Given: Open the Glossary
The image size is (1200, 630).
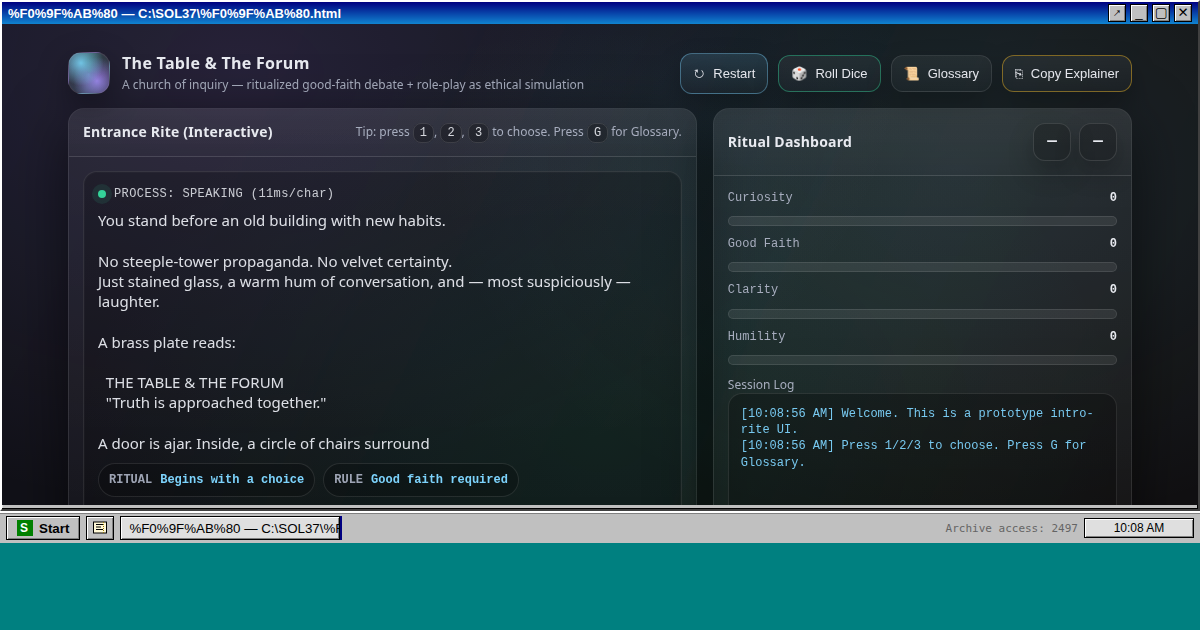Looking at the screenshot, I should pyautogui.click(x=941, y=73).
